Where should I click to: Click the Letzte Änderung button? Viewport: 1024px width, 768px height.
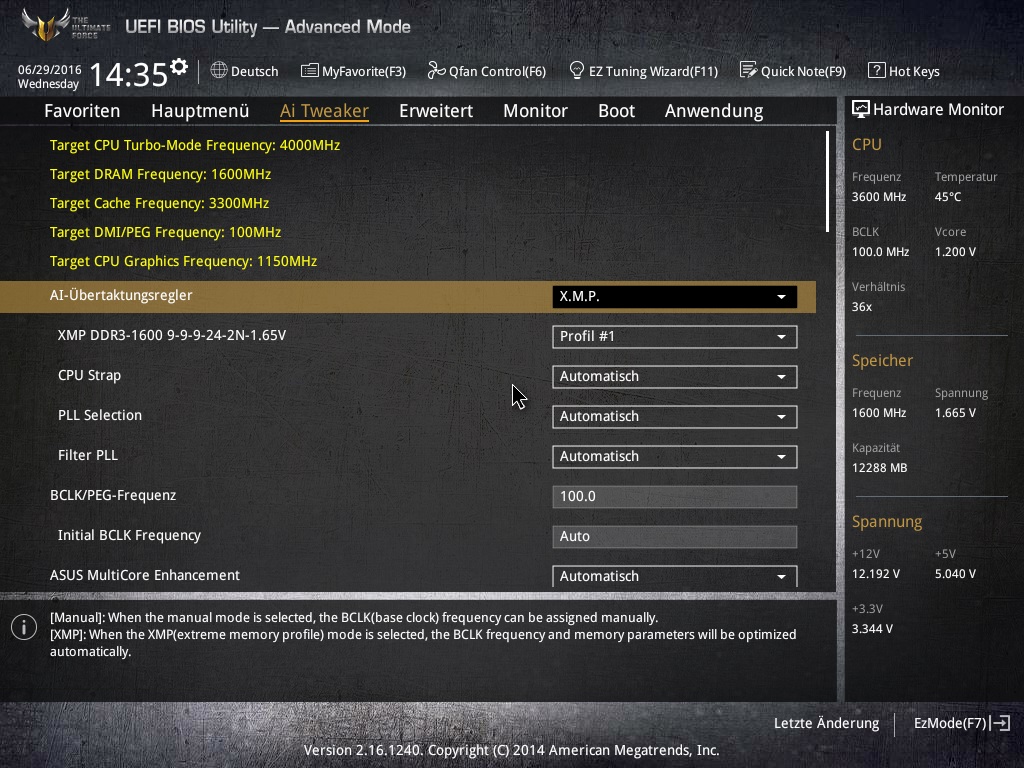click(x=826, y=723)
